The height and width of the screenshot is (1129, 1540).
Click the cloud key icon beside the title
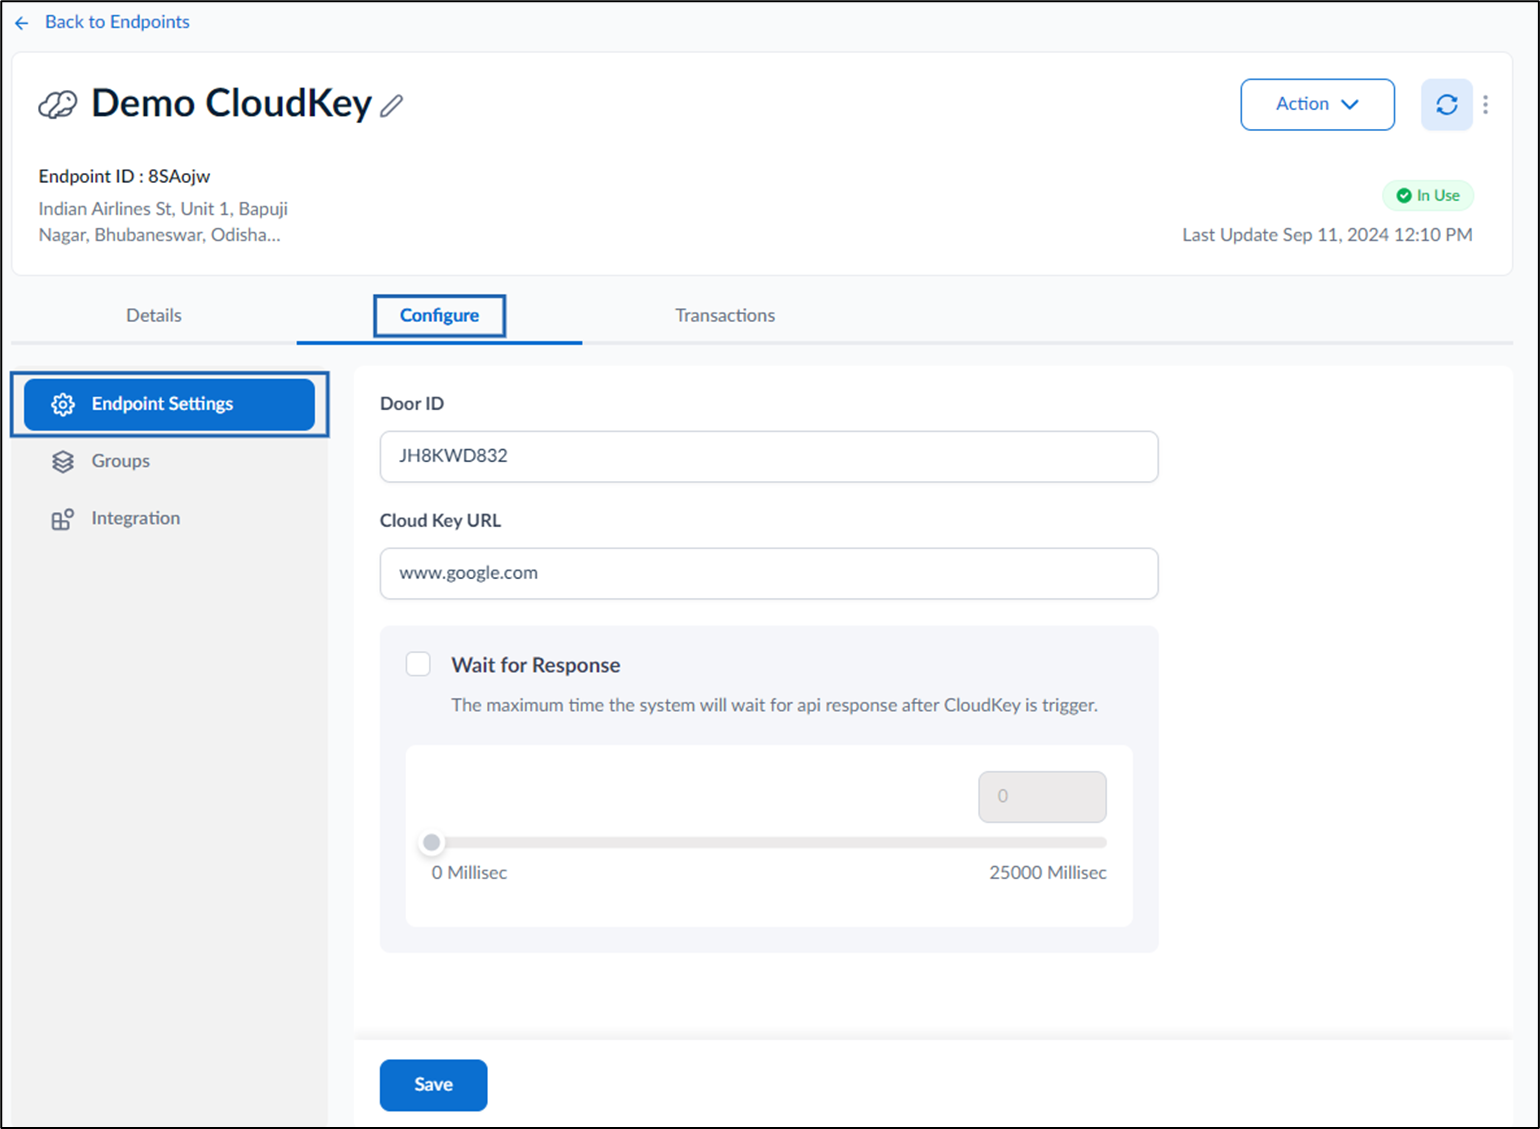click(57, 104)
